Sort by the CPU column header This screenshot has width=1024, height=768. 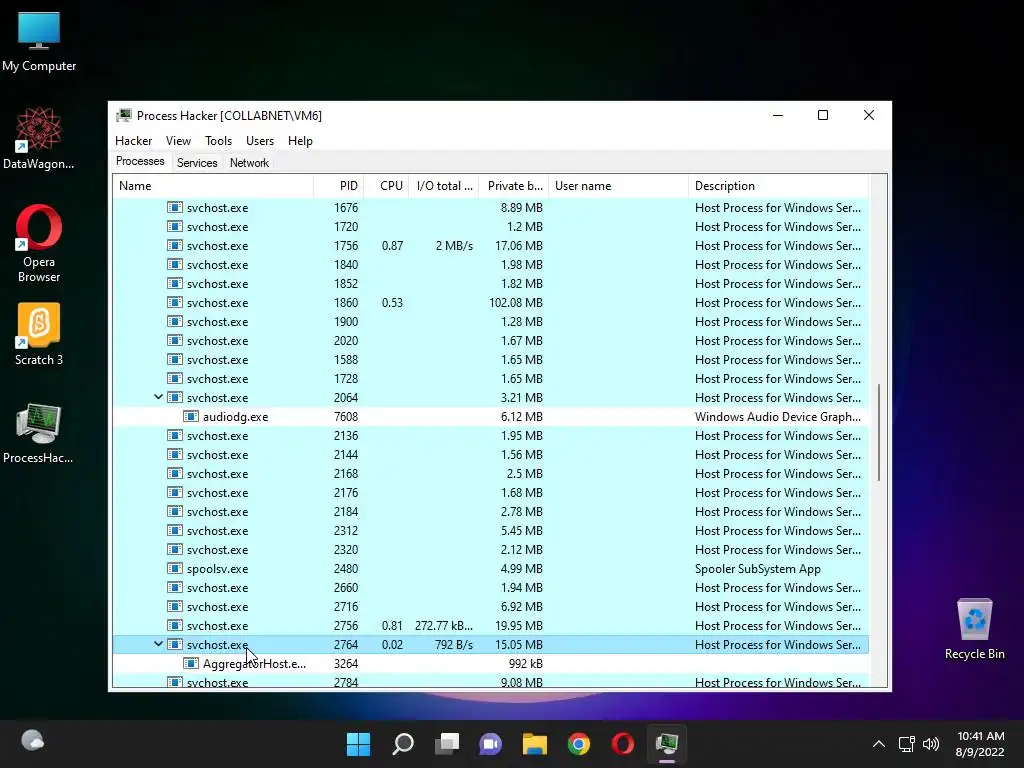point(386,186)
